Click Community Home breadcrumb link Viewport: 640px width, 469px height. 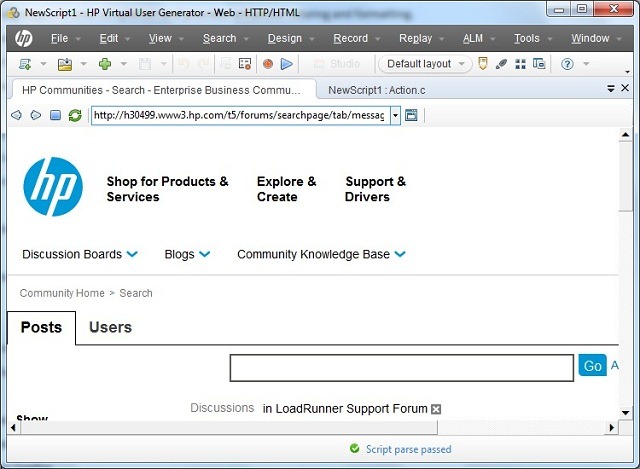click(62, 293)
